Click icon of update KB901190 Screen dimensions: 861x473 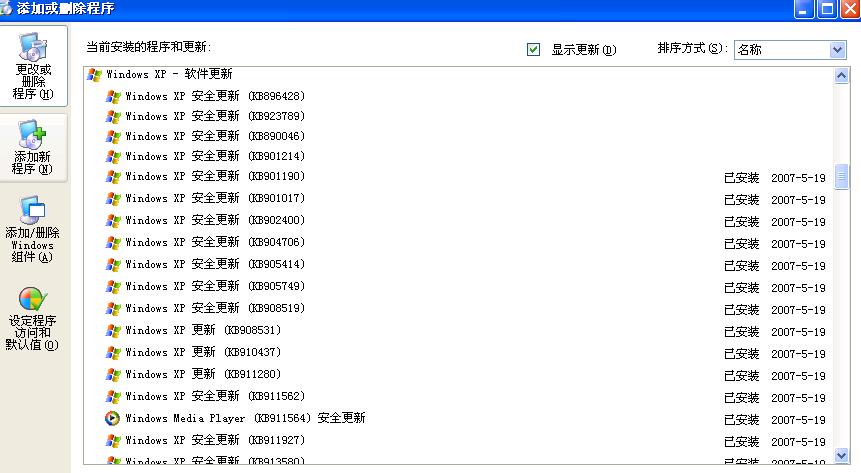click(113, 176)
